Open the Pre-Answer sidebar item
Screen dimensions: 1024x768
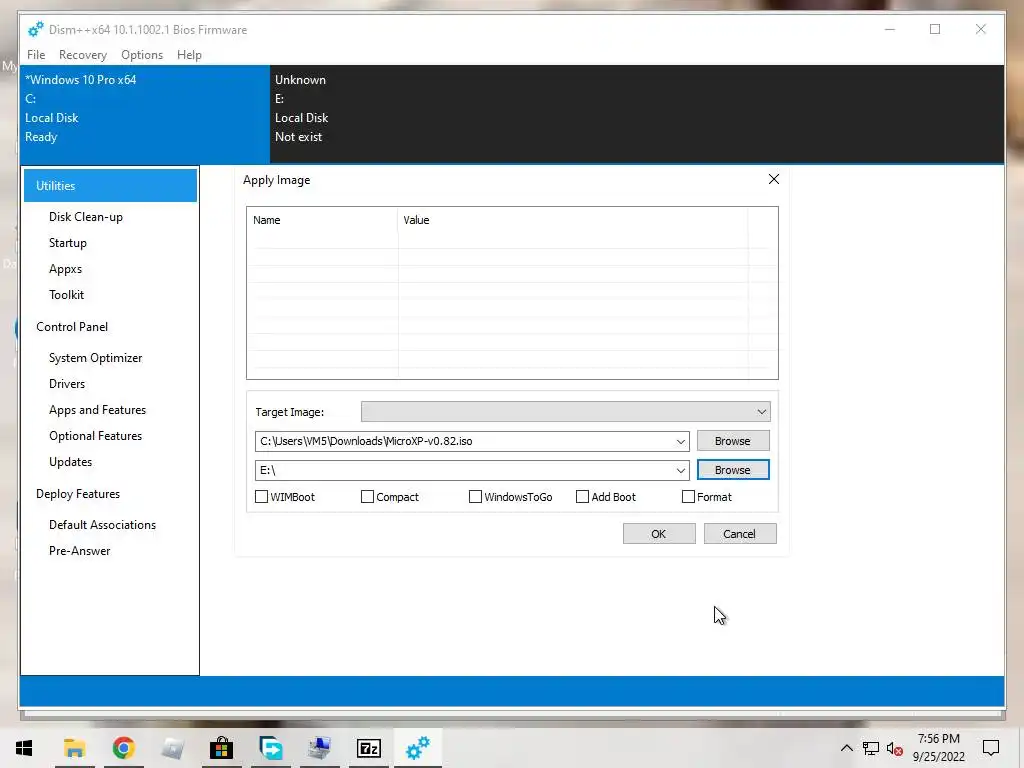click(x=80, y=551)
